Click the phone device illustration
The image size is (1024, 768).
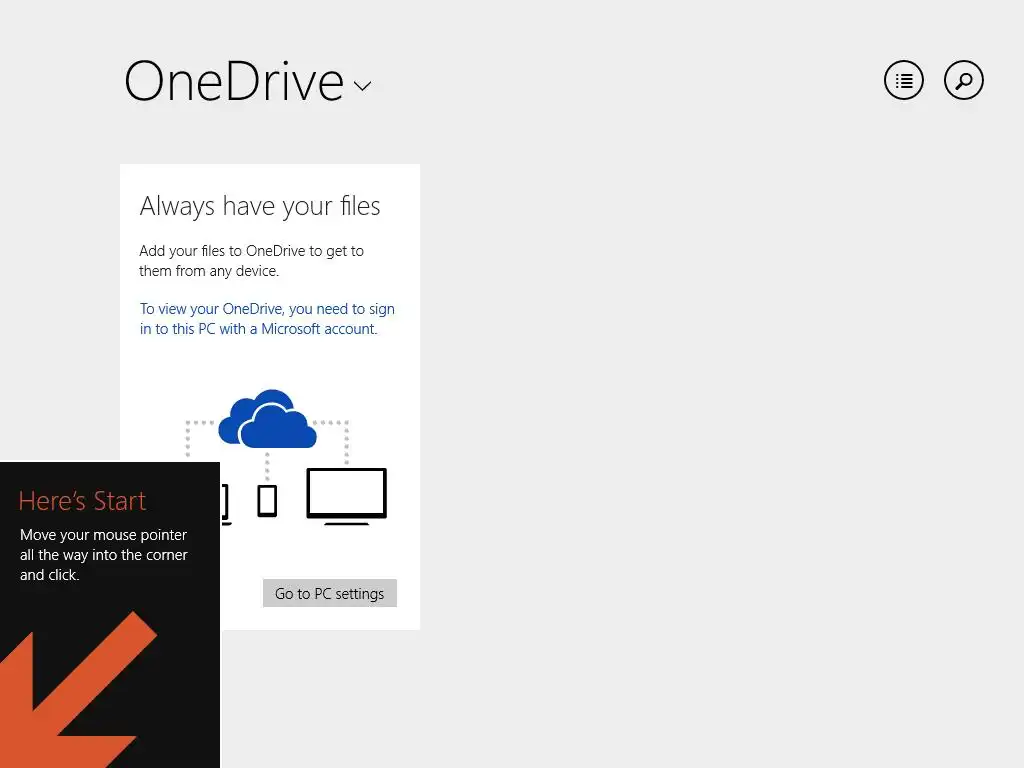click(x=267, y=501)
